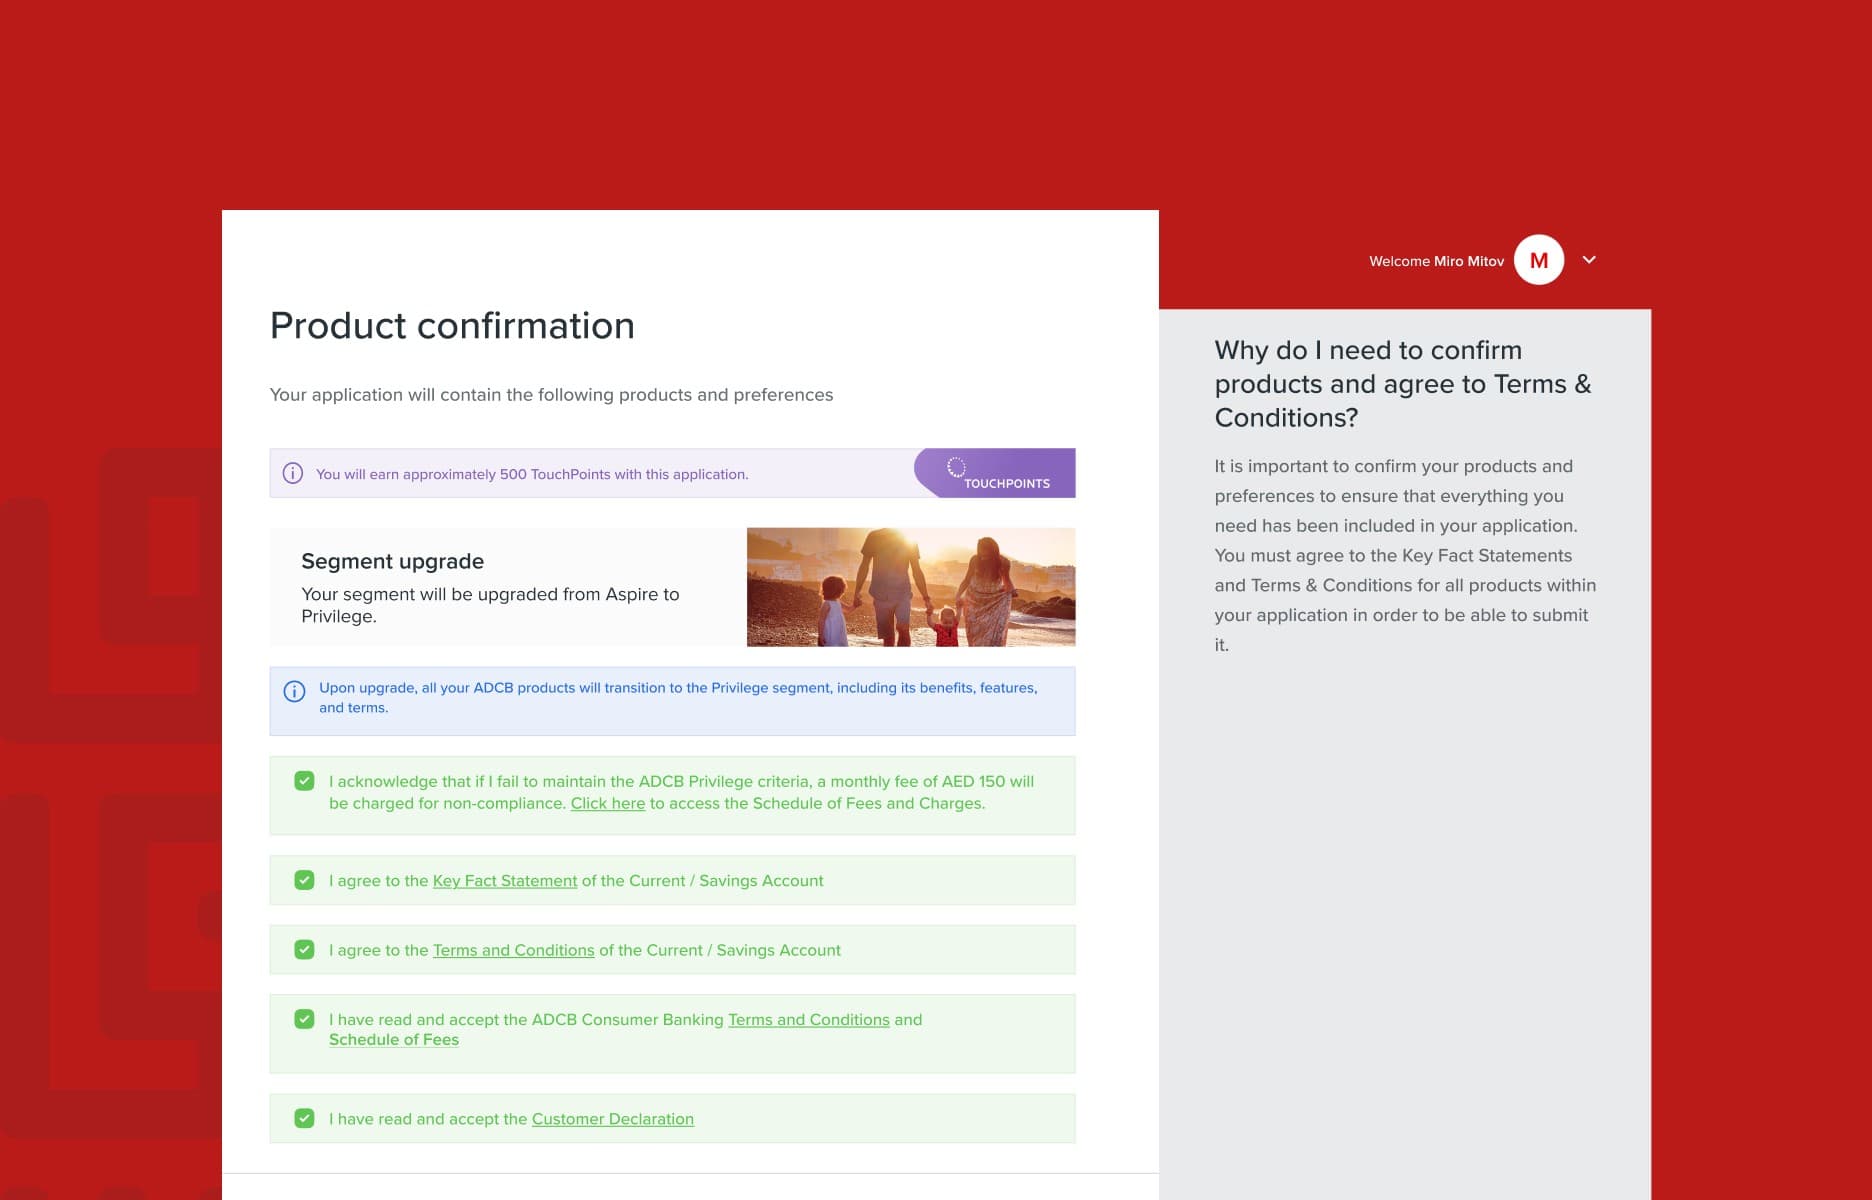Click the 'upgraded from Aspire to Privilege' text
Screen dimensions: 1872x1200
[x=490, y=605]
